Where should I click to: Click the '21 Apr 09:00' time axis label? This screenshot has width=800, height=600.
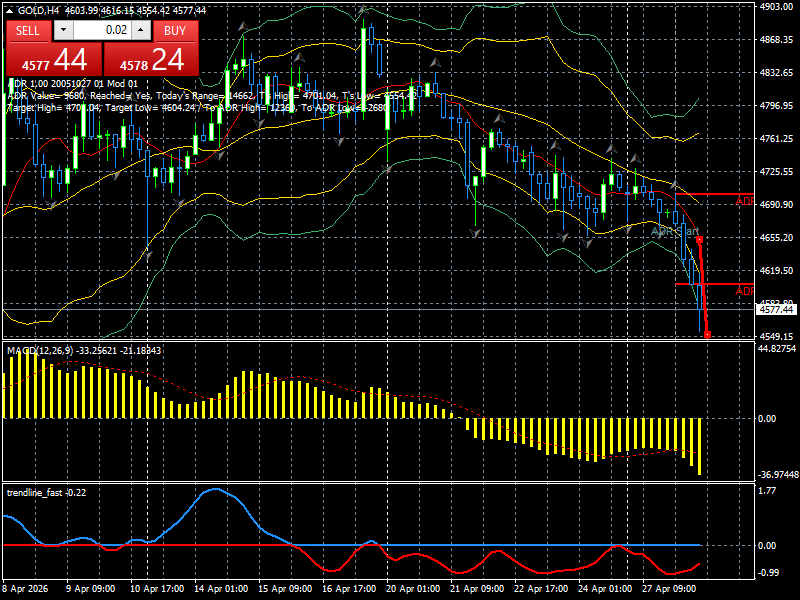click(x=477, y=589)
